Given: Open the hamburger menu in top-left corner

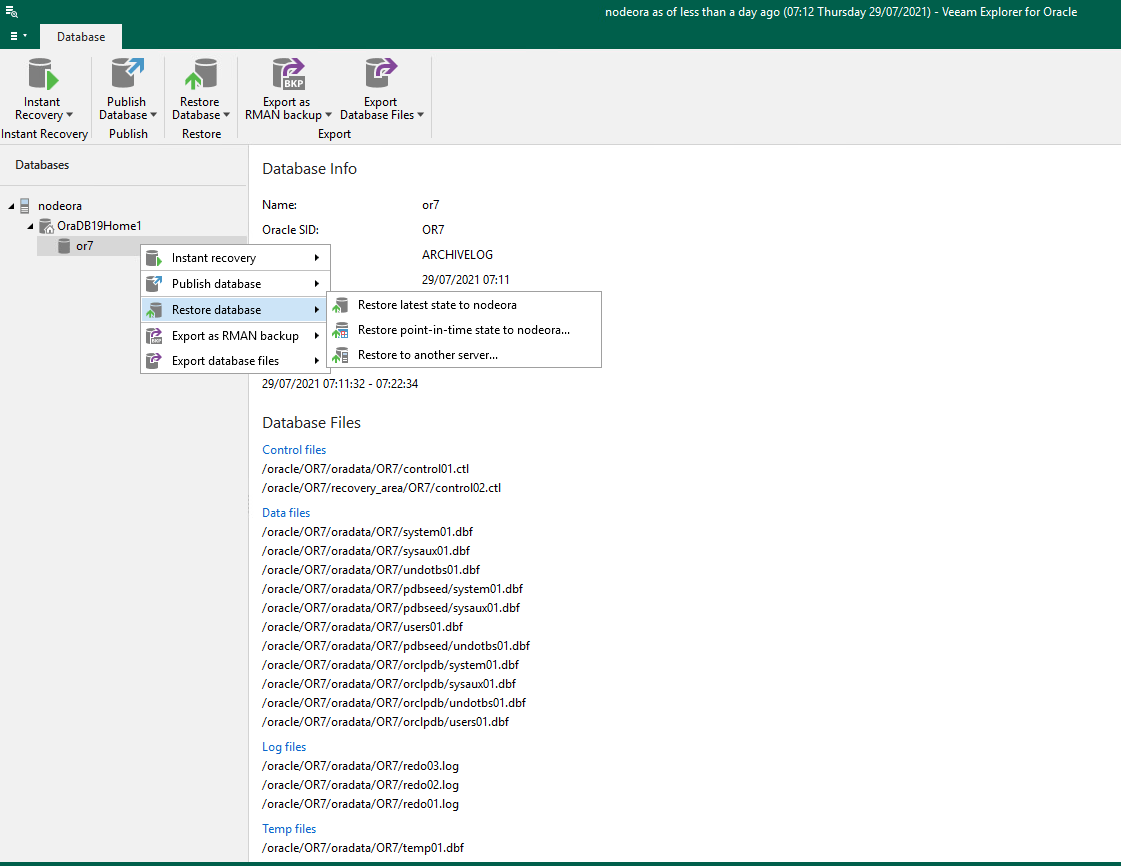Looking at the screenshot, I should tap(15, 35).
